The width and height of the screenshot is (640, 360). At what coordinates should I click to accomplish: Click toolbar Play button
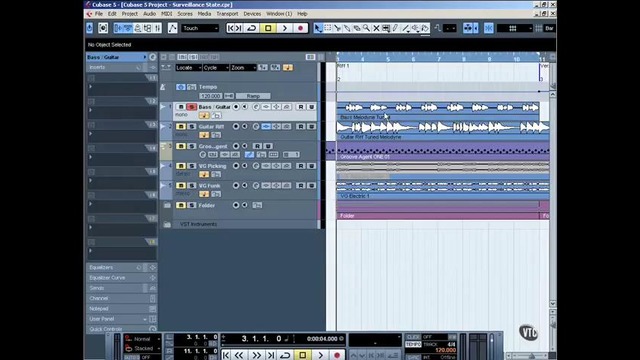point(284,28)
